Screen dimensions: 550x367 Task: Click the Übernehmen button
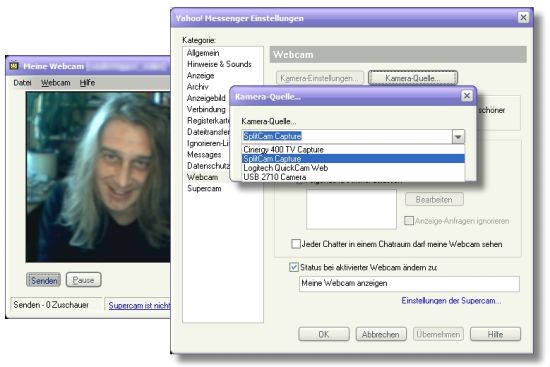click(x=438, y=334)
